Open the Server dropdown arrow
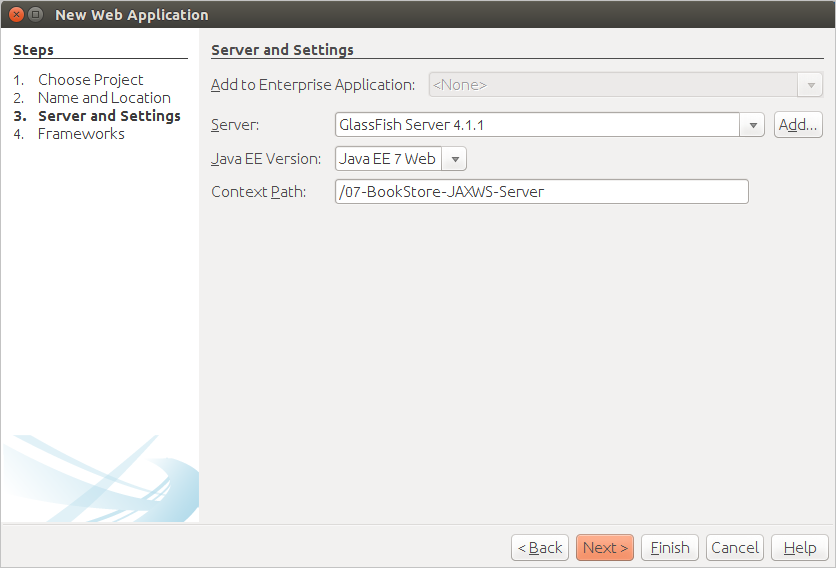This screenshot has width=836, height=568. tap(752, 125)
